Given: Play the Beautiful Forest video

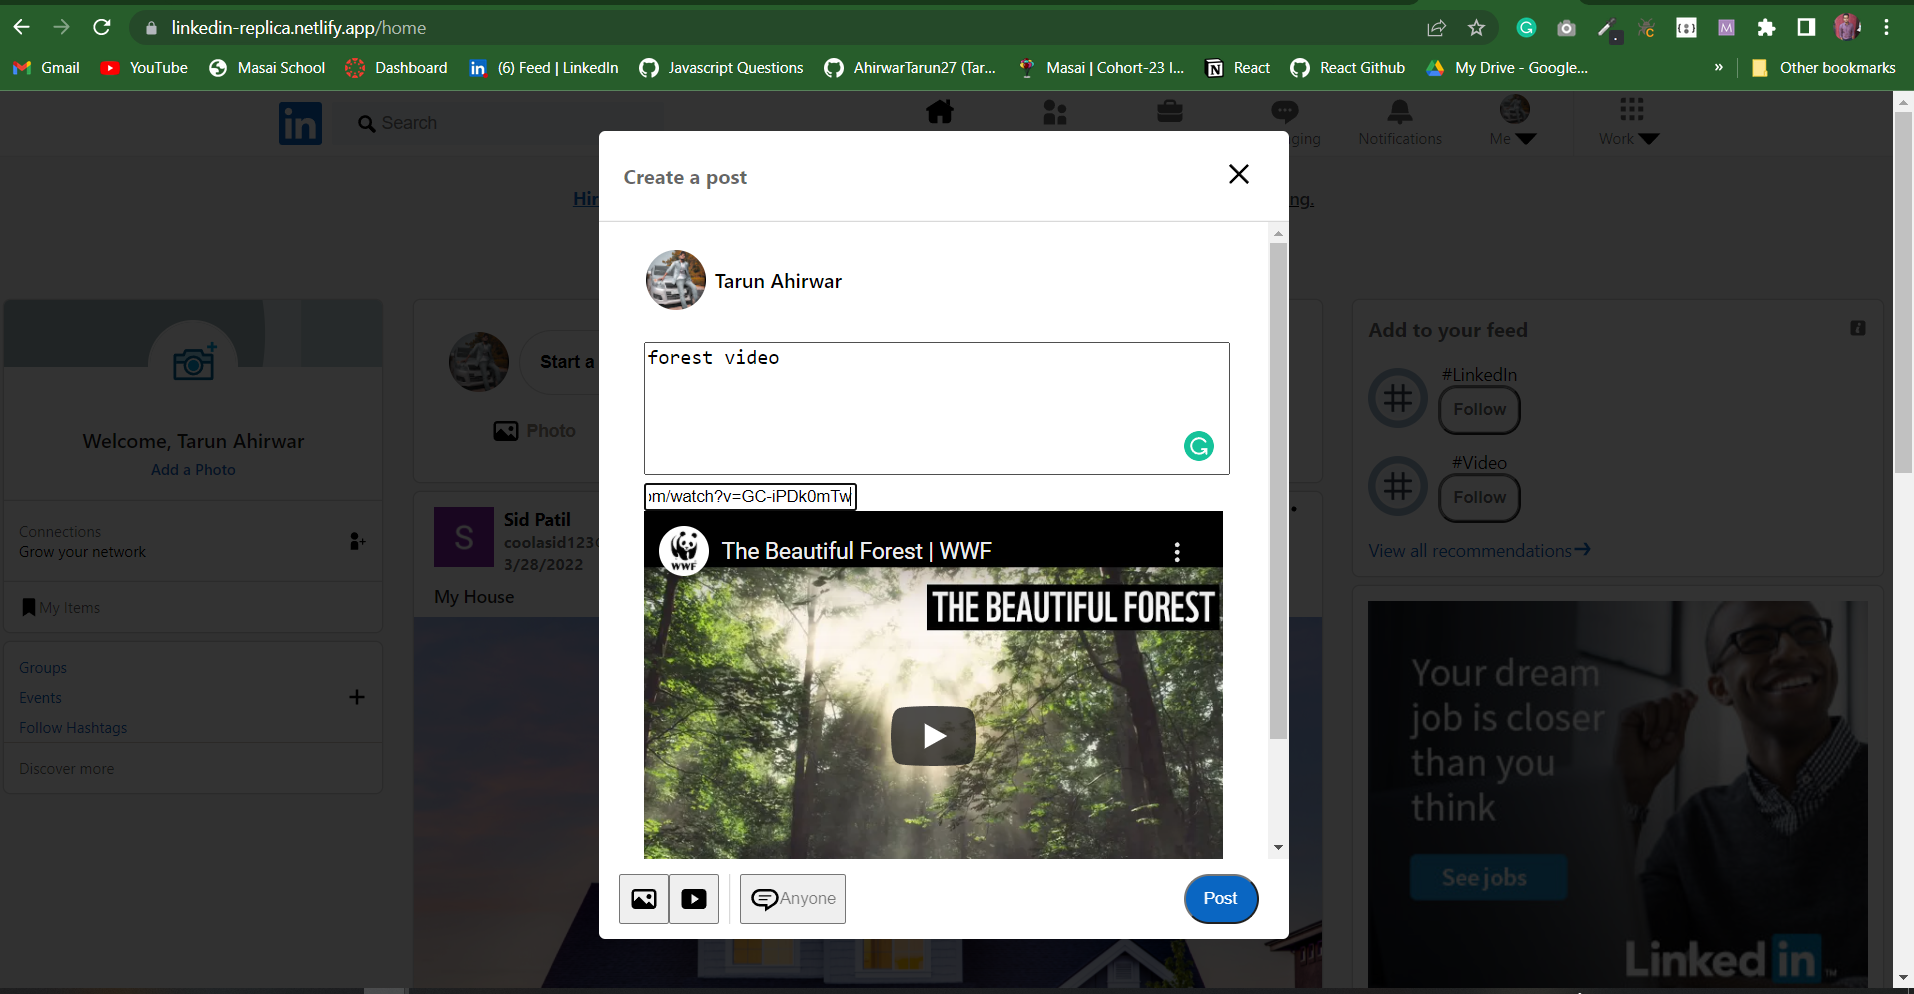Looking at the screenshot, I should click(933, 736).
